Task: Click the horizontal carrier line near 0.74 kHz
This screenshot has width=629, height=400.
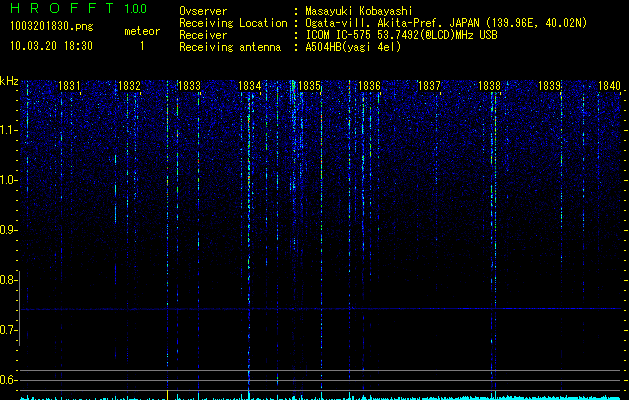Action: click(x=321, y=309)
